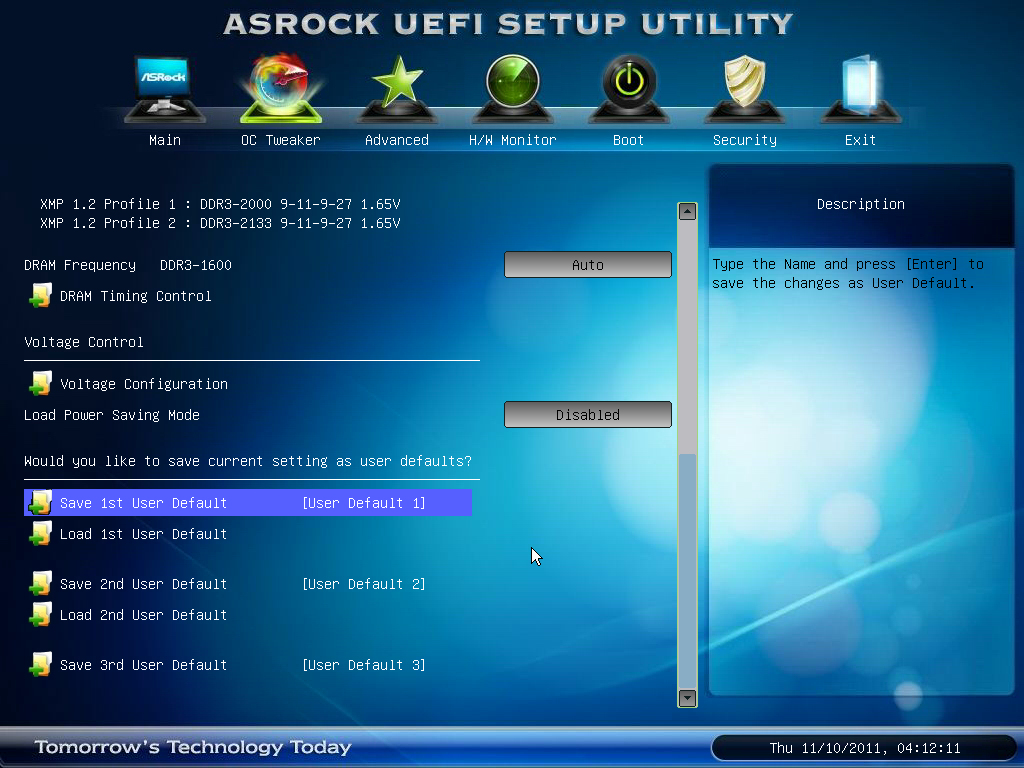Viewport: 1024px width, 768px height.
Task: Switch to the Exit tab label
Action: click(x=860, y=140)
